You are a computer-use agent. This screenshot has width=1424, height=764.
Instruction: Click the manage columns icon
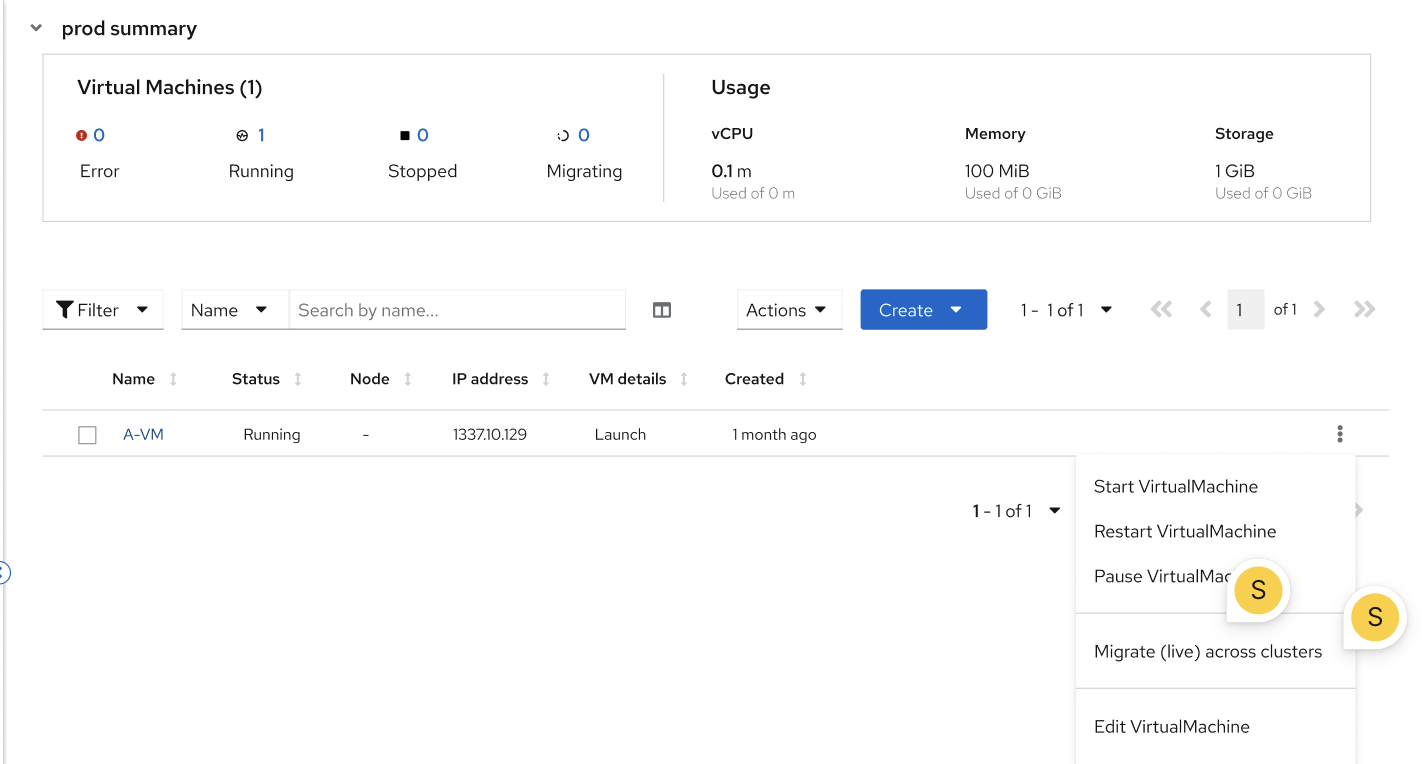(661, 310)
